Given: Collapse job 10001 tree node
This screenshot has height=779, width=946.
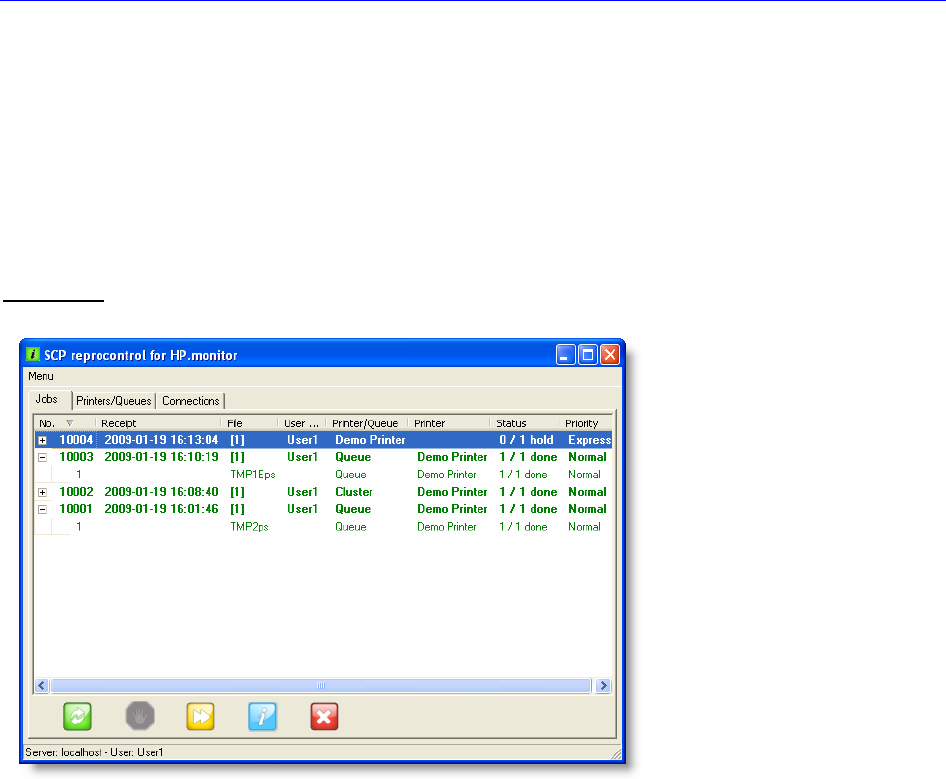Looking at the screenshot, I should (42, 509).
